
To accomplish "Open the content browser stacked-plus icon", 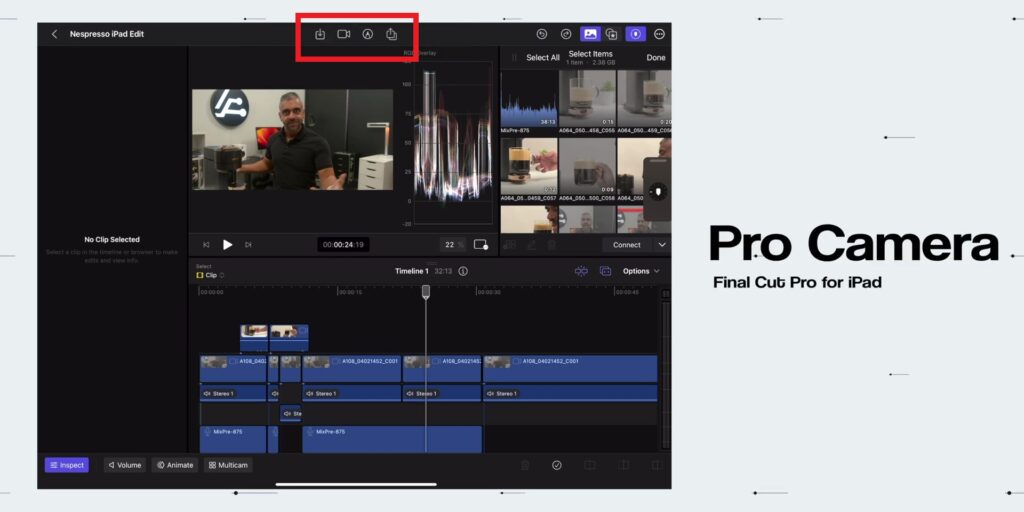I will 612,34.
